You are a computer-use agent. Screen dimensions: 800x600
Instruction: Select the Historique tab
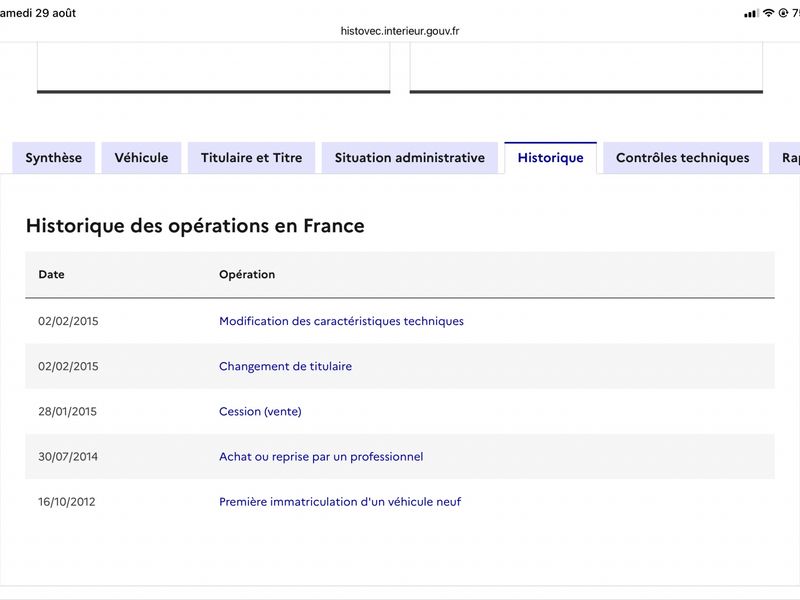551,158
